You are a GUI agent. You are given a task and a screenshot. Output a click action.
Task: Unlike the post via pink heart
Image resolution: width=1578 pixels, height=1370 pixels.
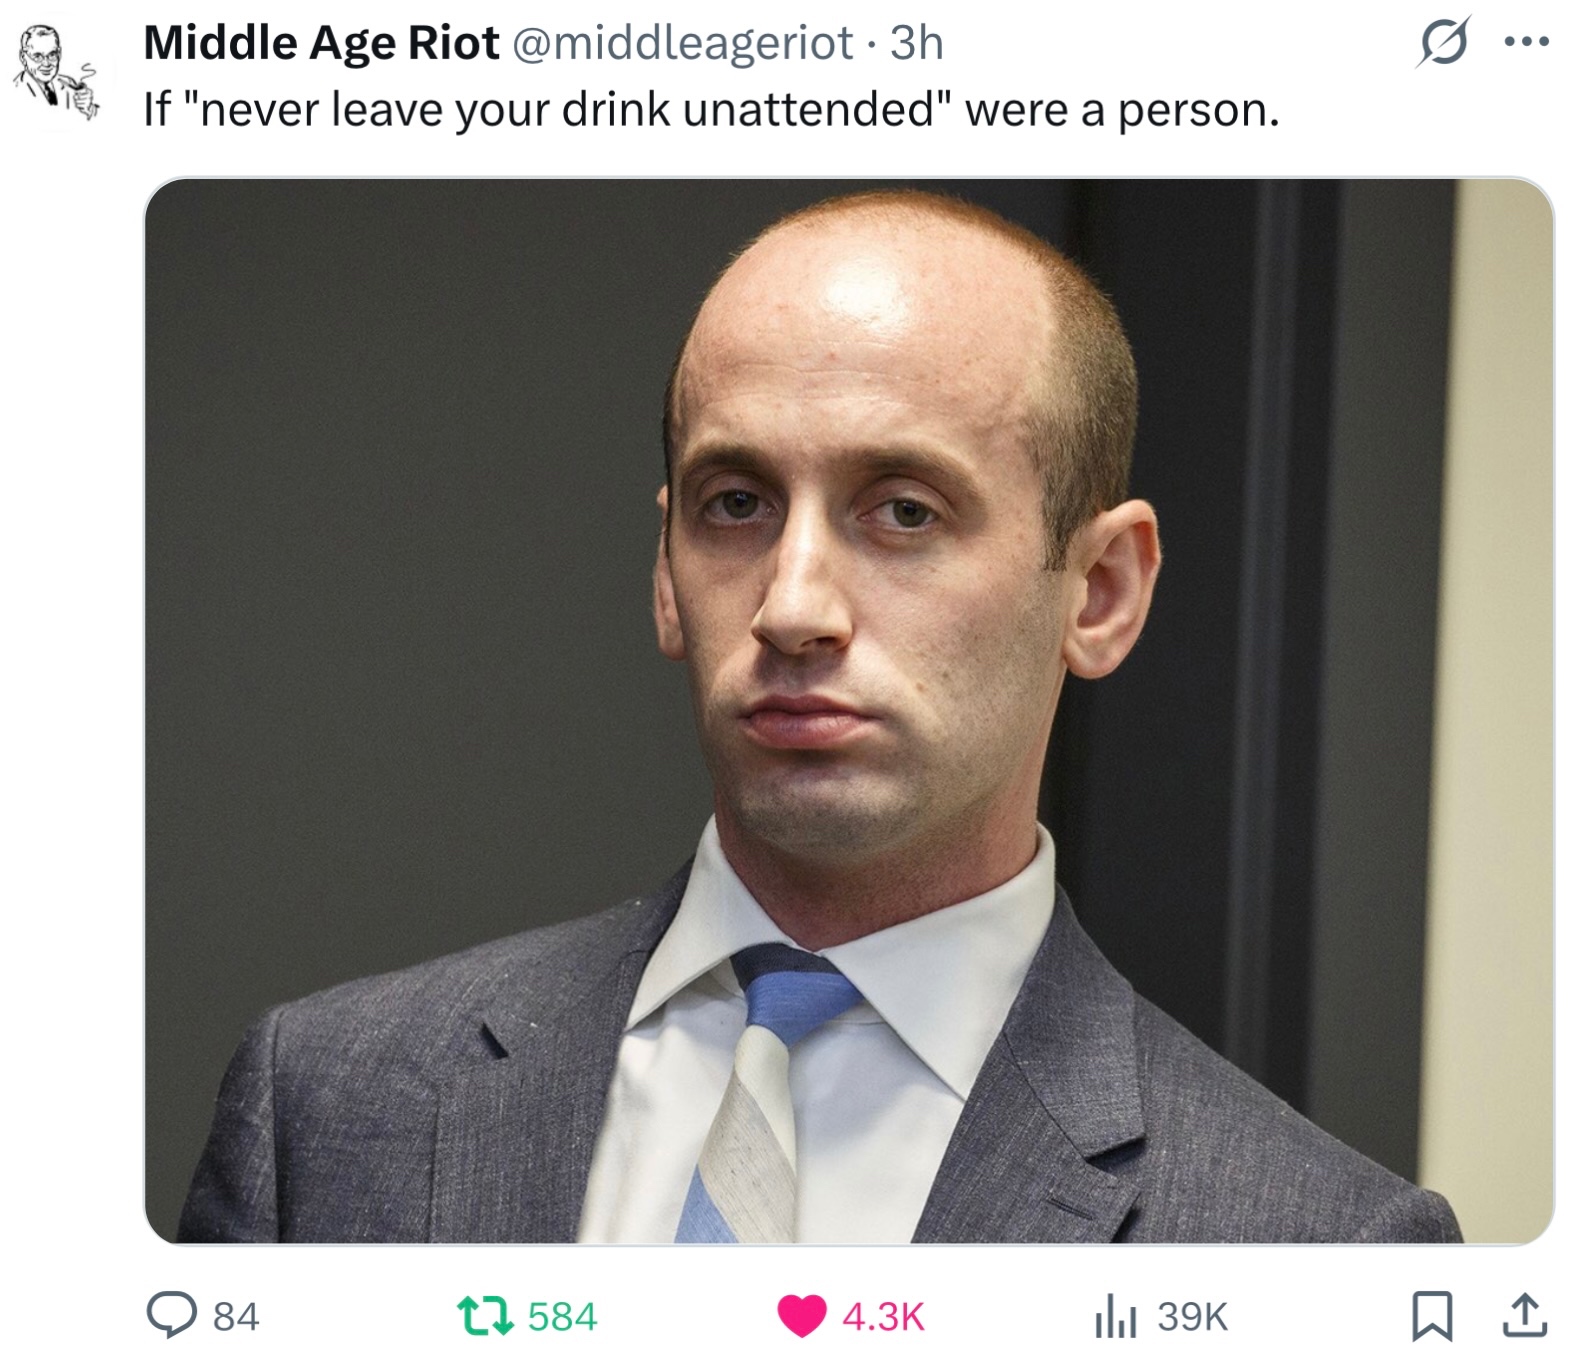click(x=802, y=1316)
